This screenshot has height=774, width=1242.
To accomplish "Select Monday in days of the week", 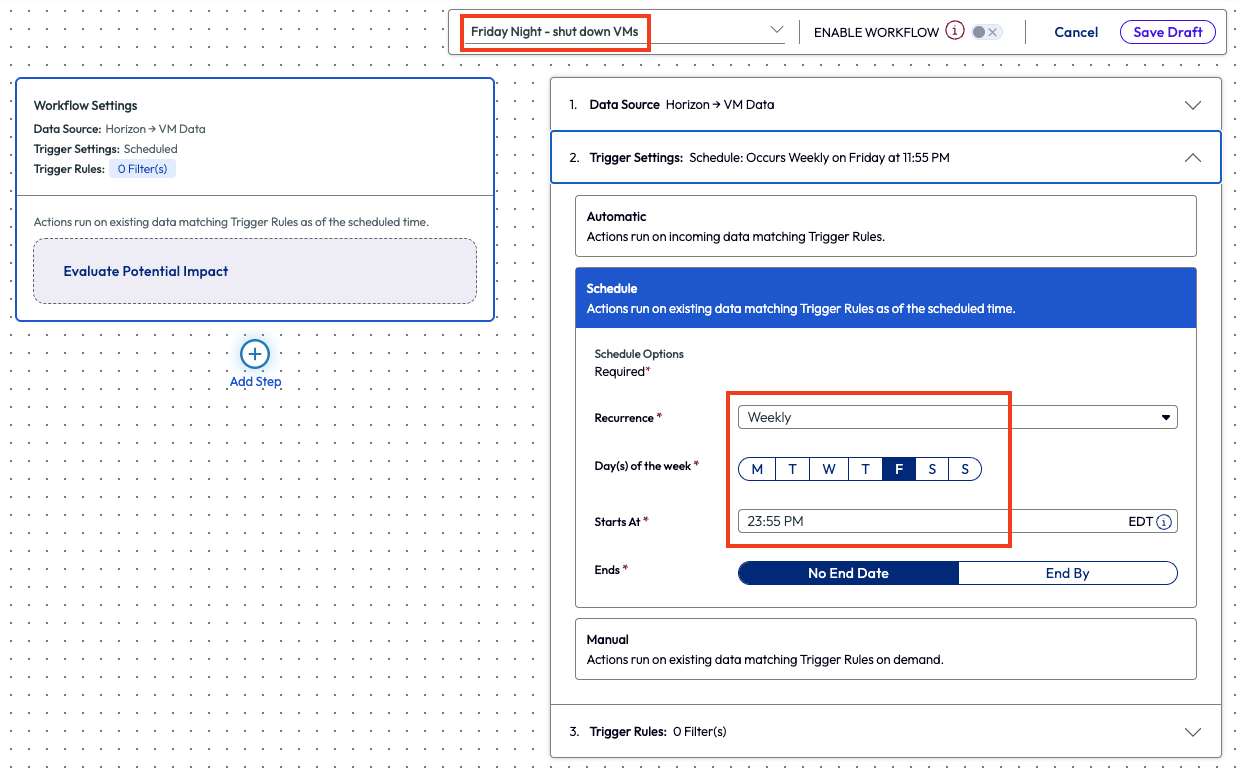I will click(x=757, y=469).
